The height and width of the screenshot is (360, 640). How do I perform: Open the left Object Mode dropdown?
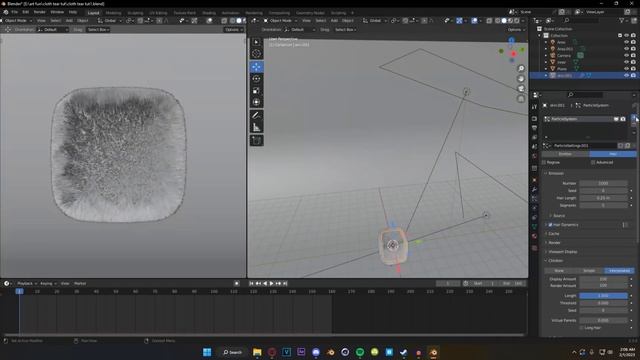tap(17, 20)
